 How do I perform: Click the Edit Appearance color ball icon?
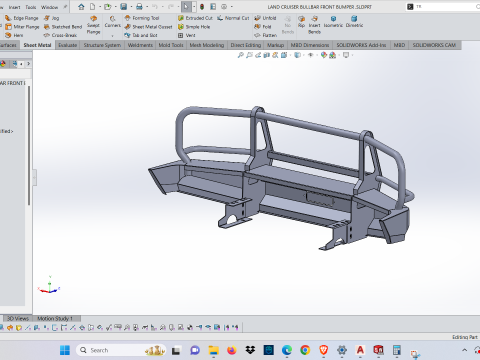324,55
